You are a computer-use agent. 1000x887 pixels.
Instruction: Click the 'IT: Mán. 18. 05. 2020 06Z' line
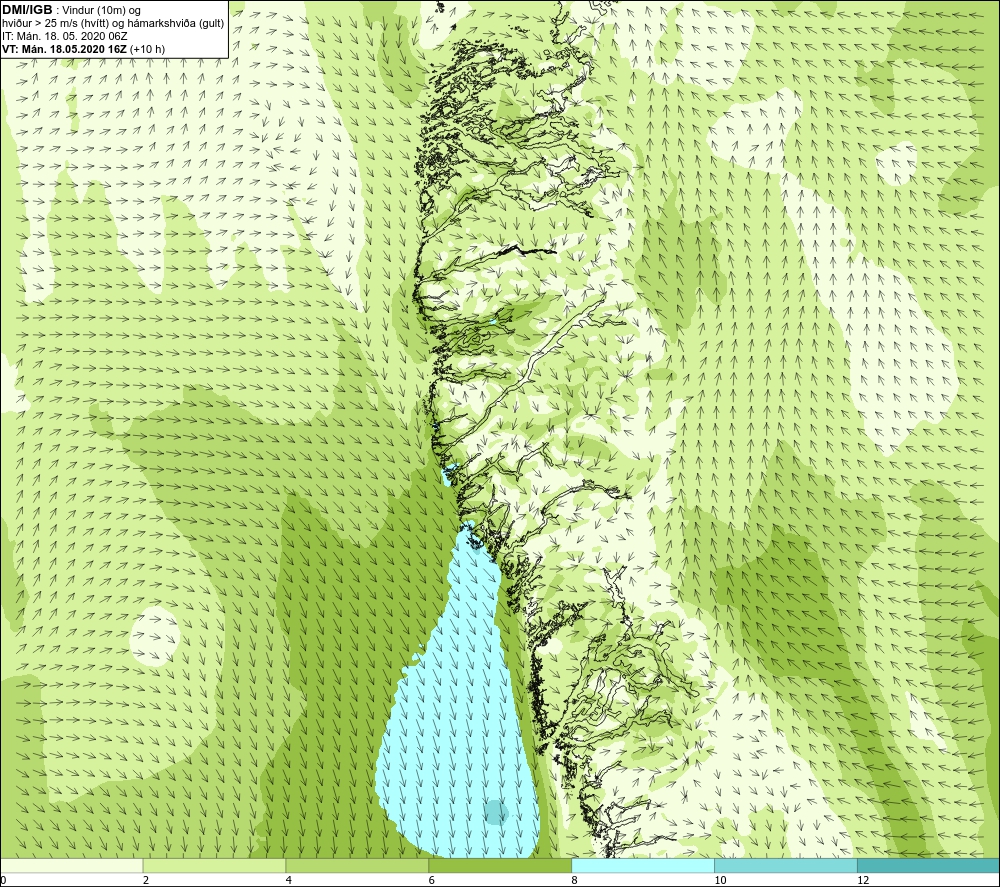(64, 36)
